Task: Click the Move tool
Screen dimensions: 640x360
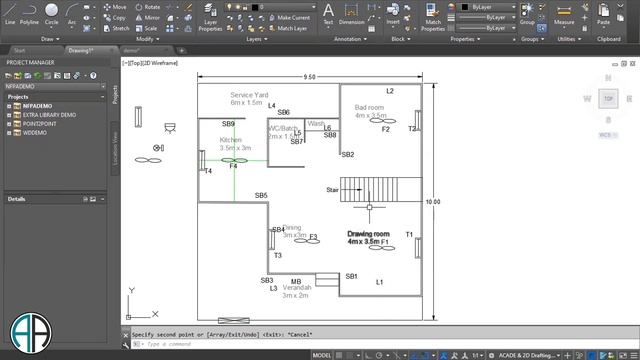Action: coord(115,7)
